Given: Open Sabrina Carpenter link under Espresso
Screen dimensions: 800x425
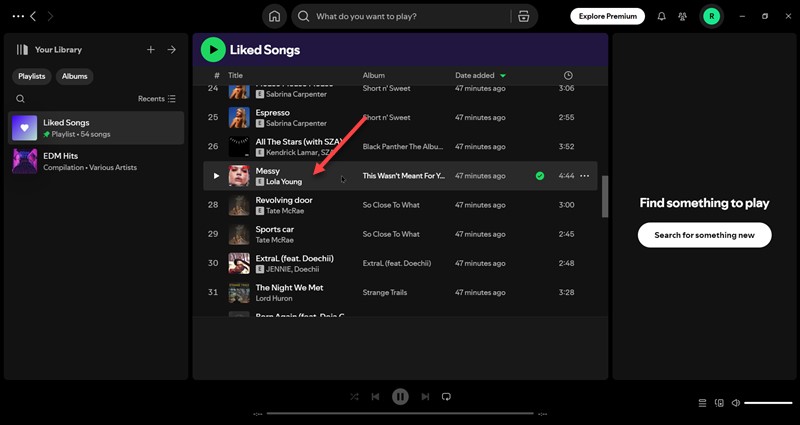Looking at the screenshot, I should 296,123.
